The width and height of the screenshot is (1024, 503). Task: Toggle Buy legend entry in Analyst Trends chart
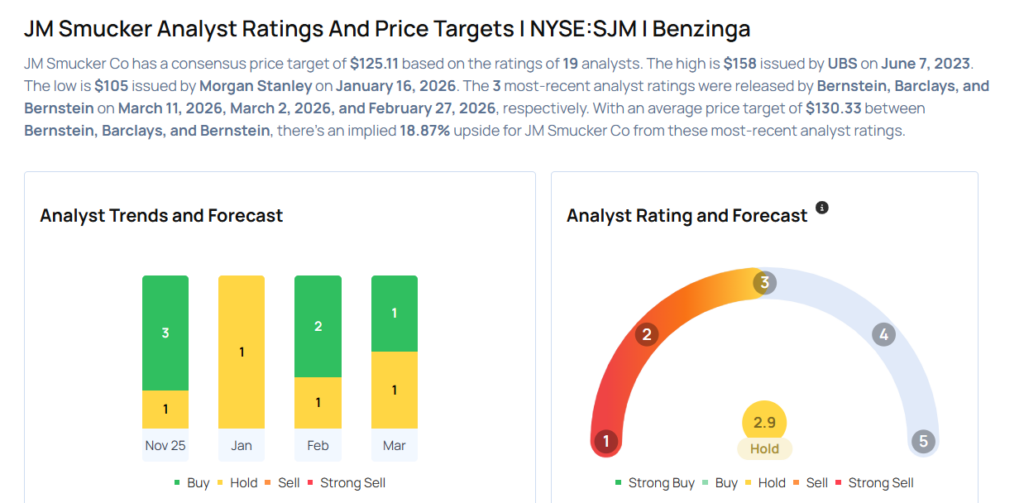(191, 483)
